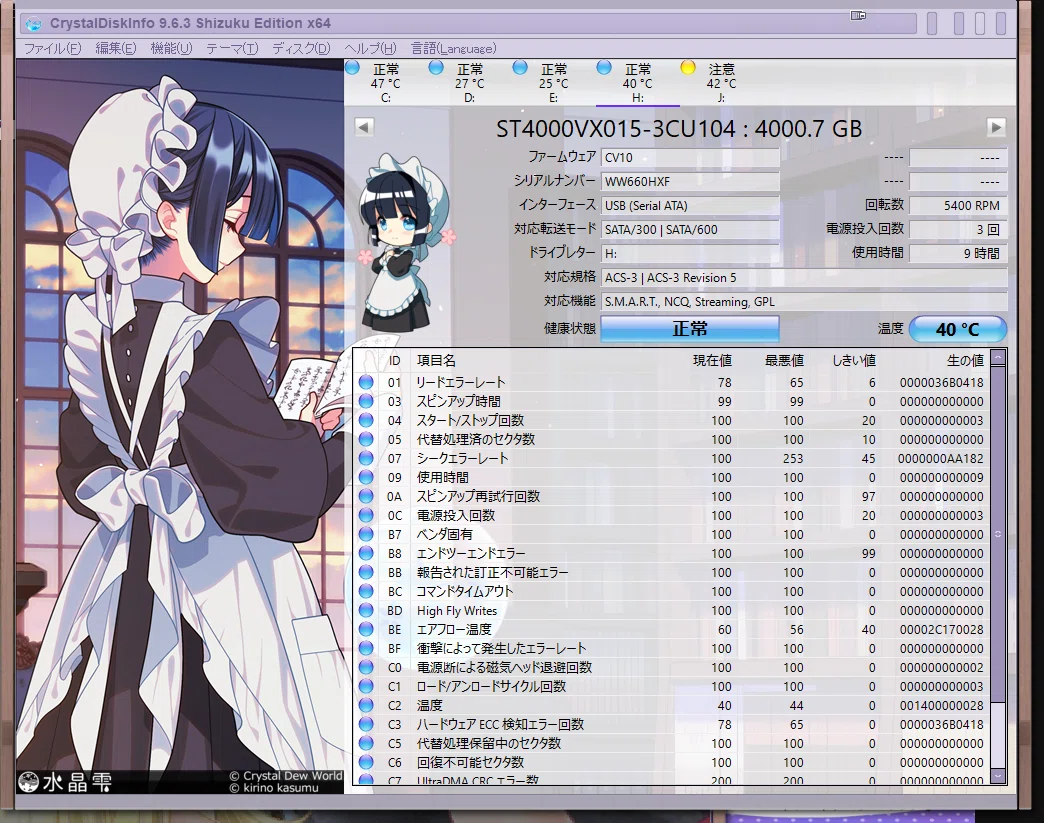
Task: Select the 04 スタート/ストップ回数 row
Action: 671,420
